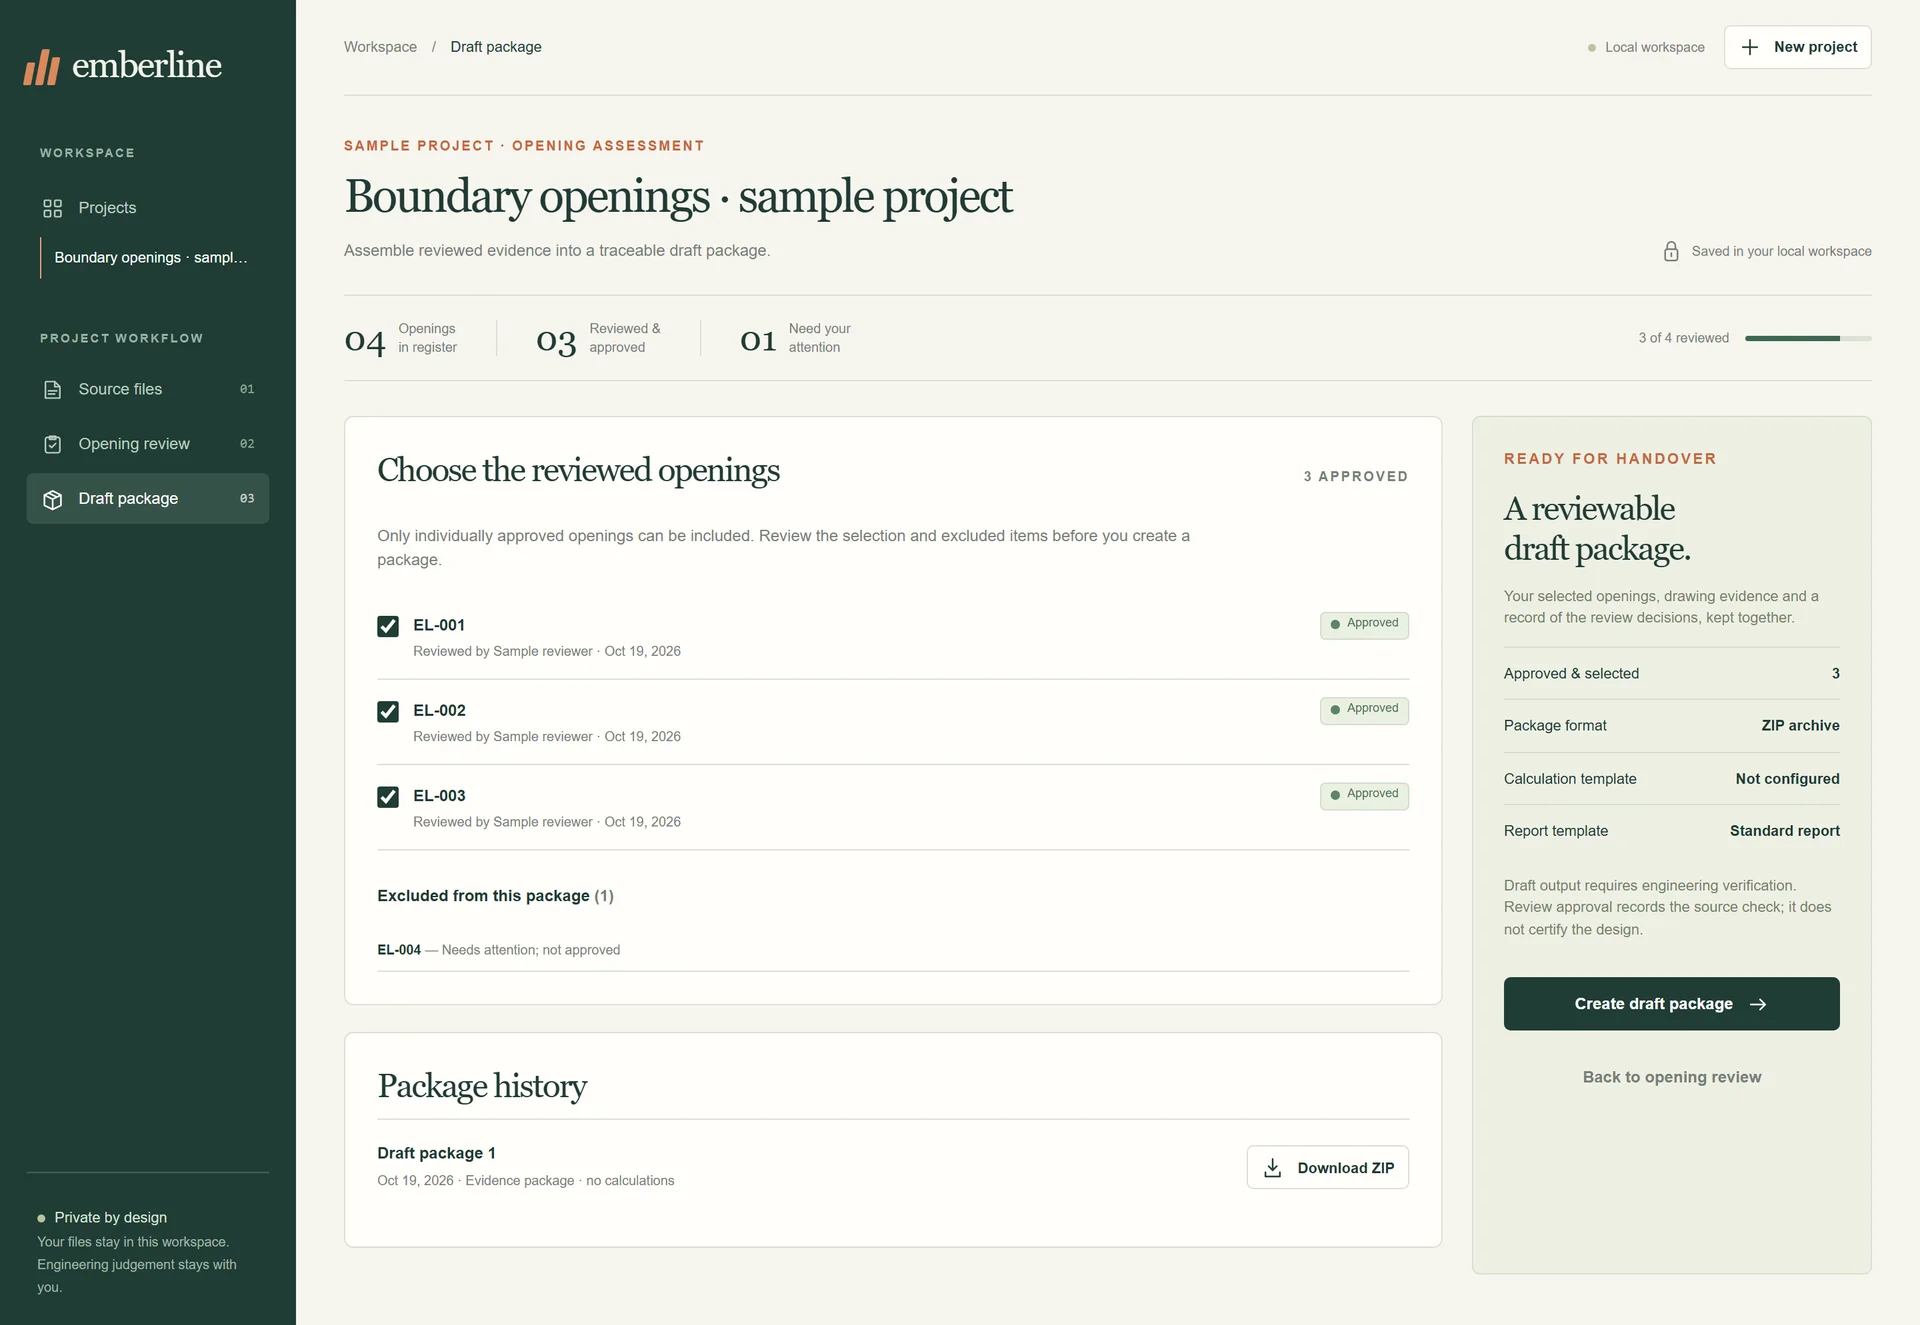Open Projects in the sidebar
Screen dimensions: 1920x1325
click(148, 208)
